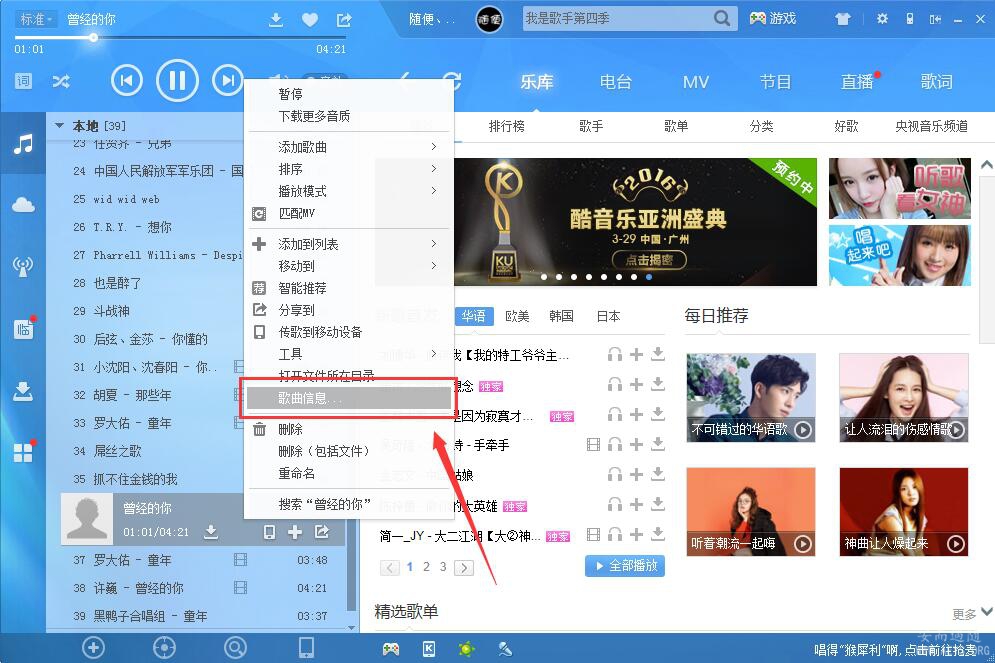Choose 暂停 from context menu
Screen dimensions: 995x663
(349, 94)
